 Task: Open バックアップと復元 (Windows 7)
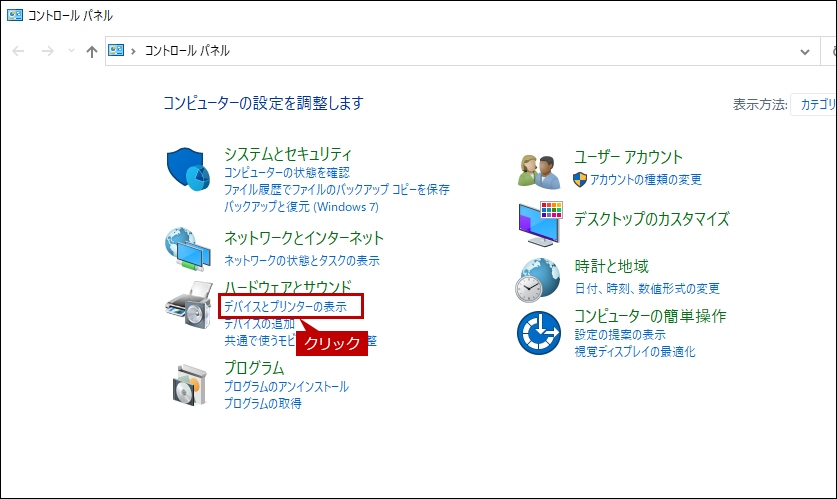pyautogui.click(x=301, y=207)
